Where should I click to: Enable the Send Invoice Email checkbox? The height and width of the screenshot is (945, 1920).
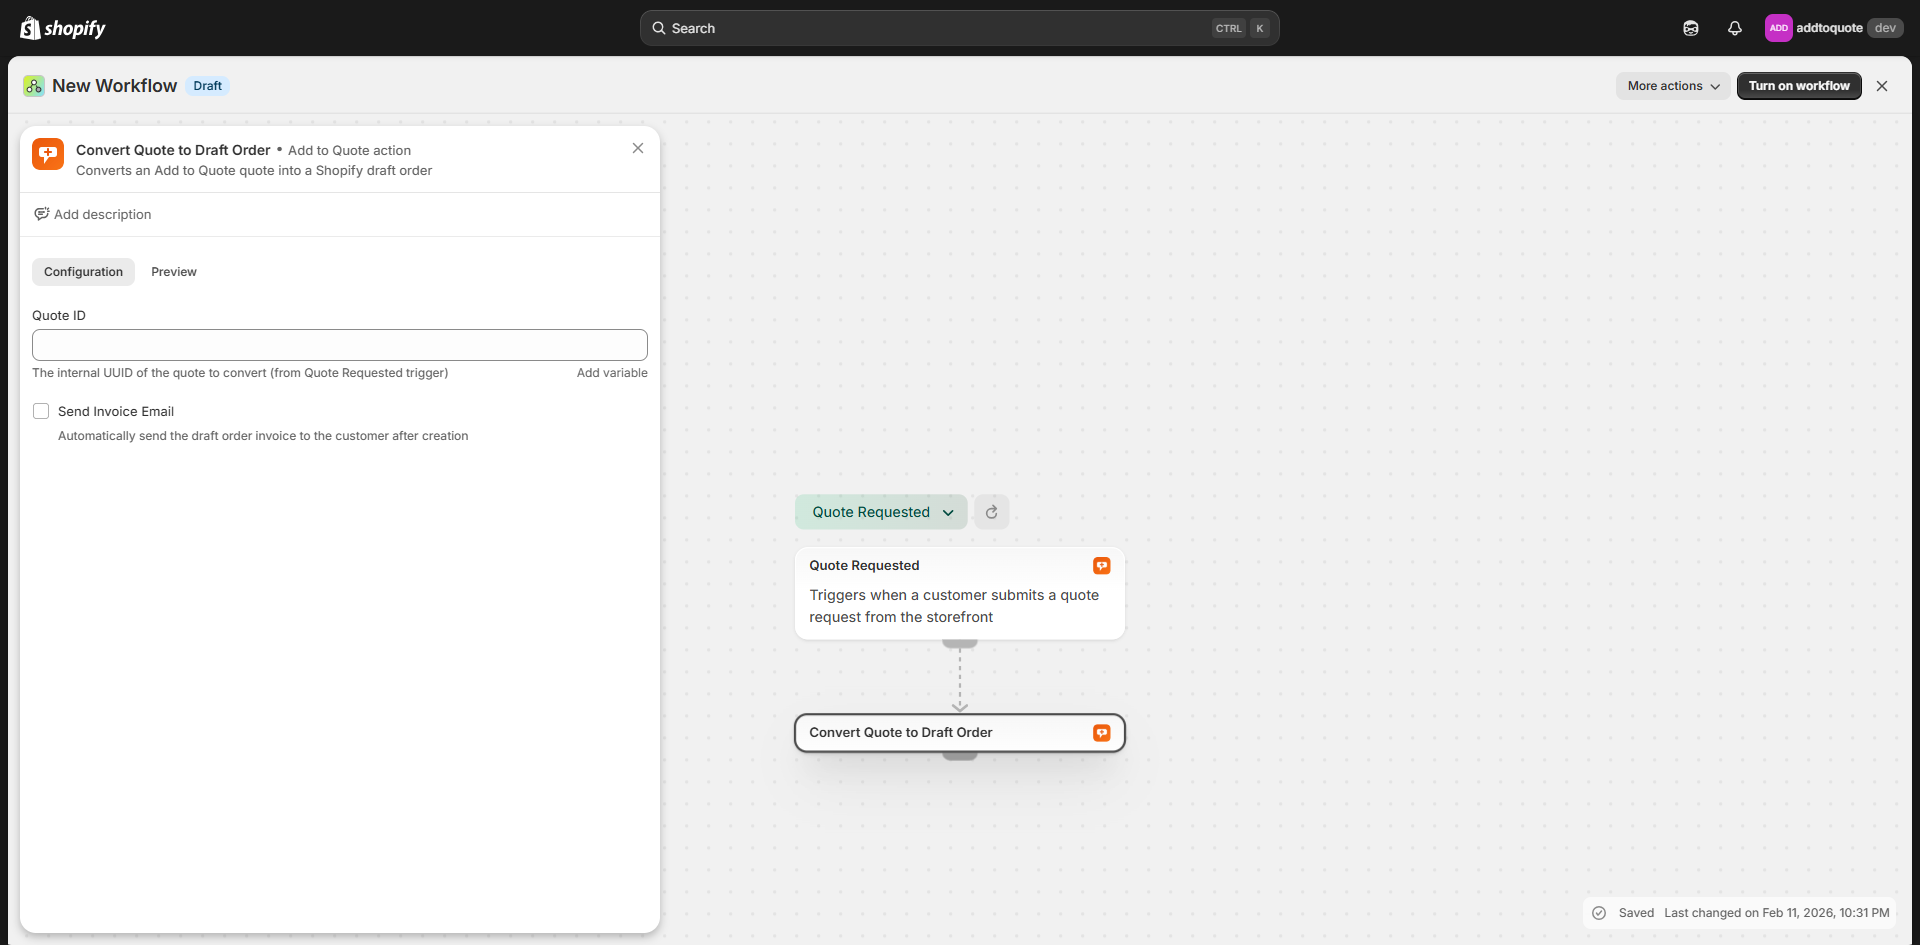(41, 411)
